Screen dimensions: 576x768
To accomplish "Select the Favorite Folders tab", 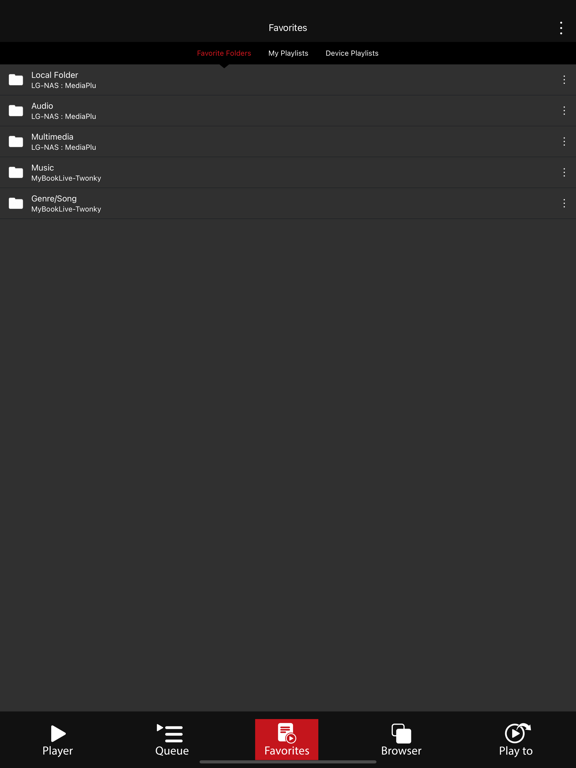I will click(x=224, y=53).
